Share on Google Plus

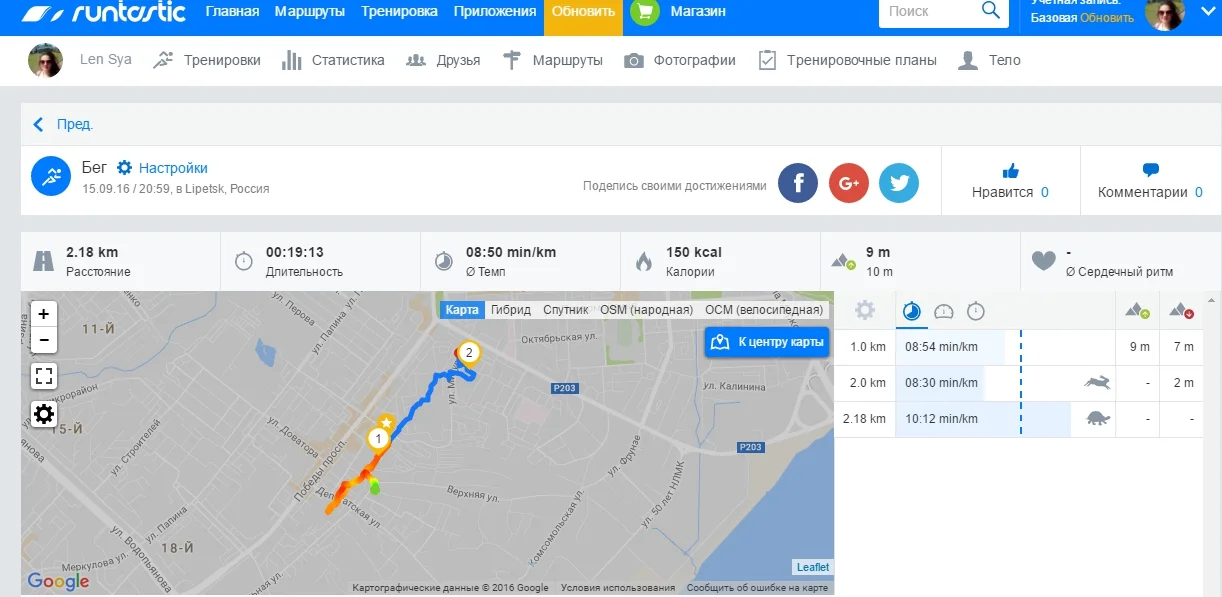tap(849, 183)
